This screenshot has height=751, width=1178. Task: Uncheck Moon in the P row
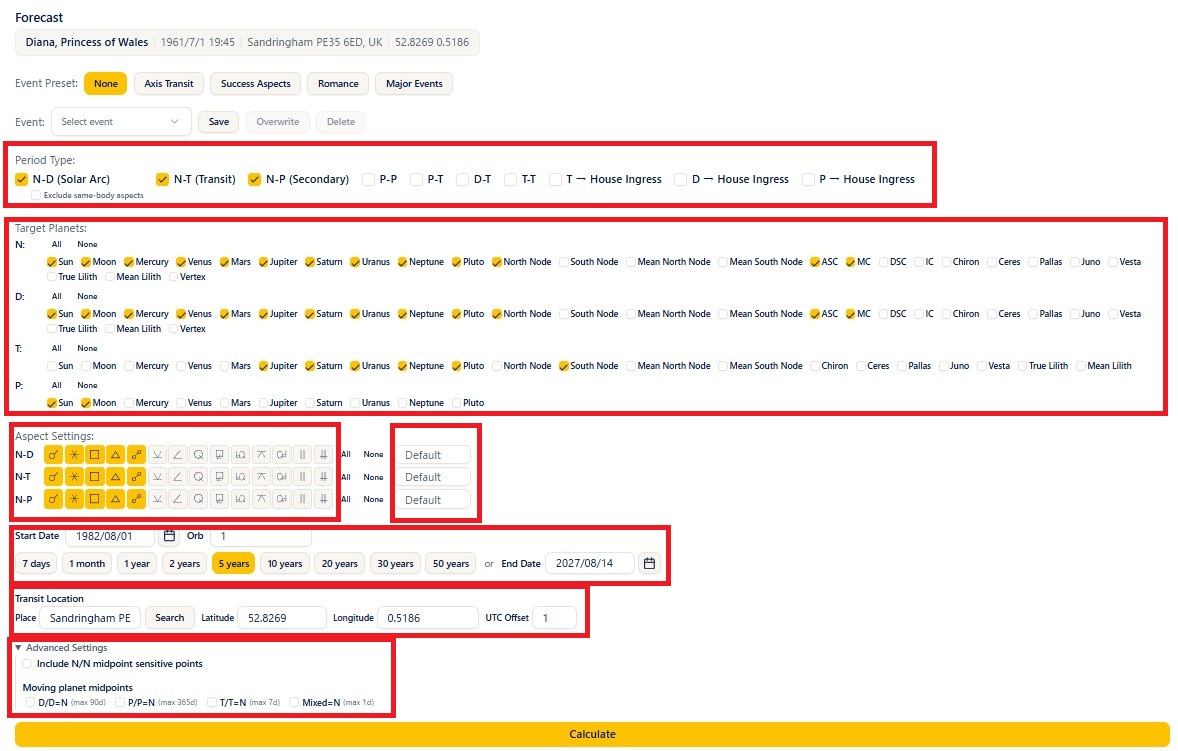[x=86, y=403]
